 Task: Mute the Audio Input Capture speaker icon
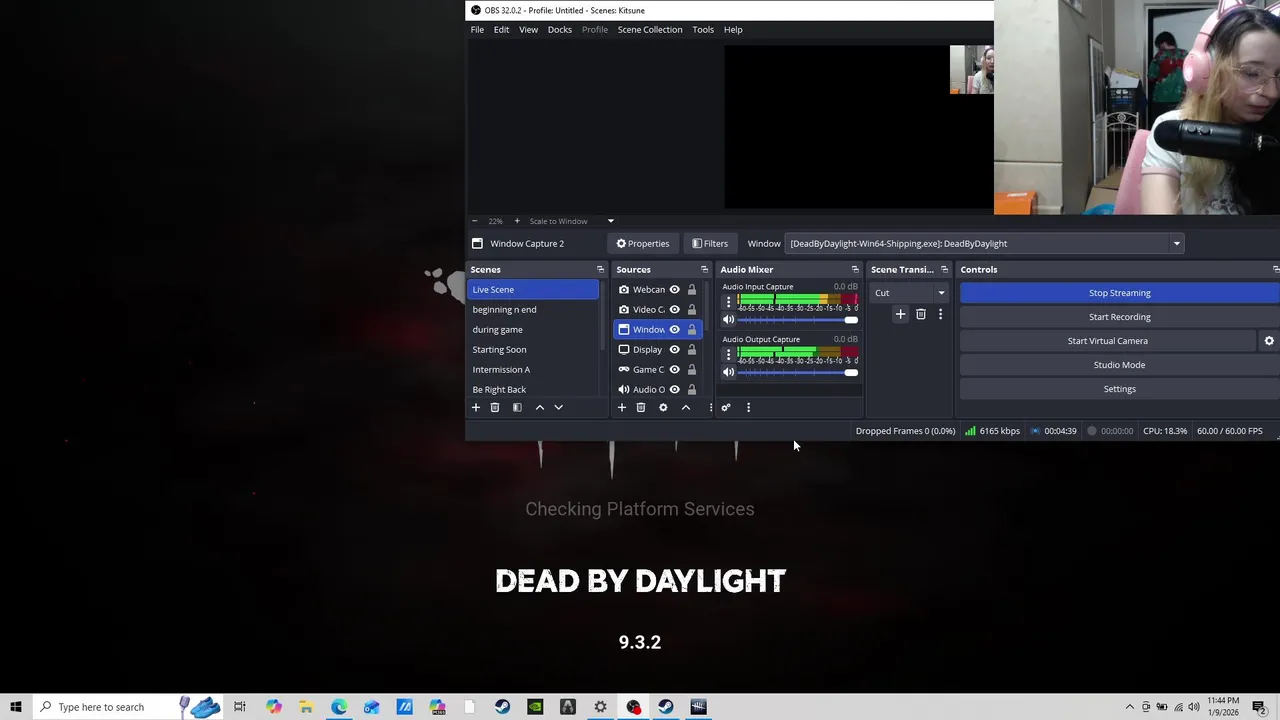(728, 320)
